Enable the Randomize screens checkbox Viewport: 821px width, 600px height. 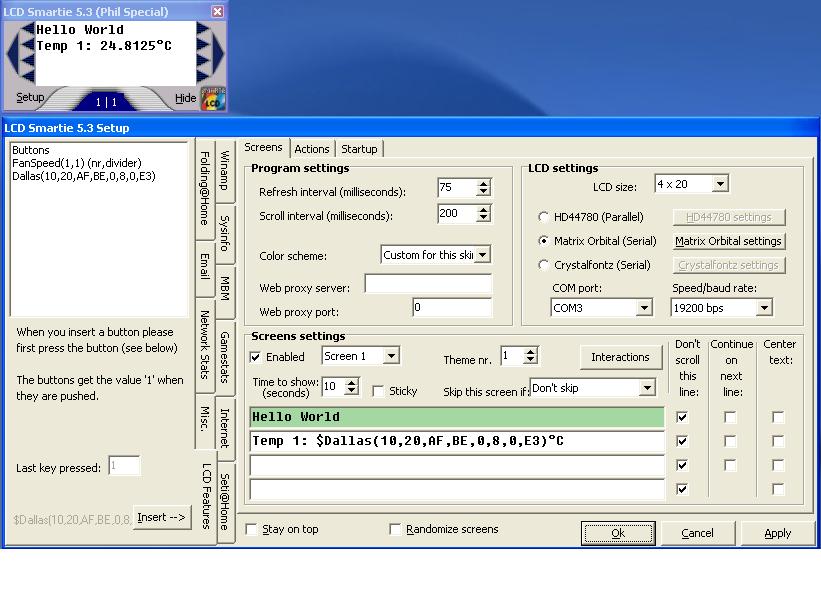point(395,529)
